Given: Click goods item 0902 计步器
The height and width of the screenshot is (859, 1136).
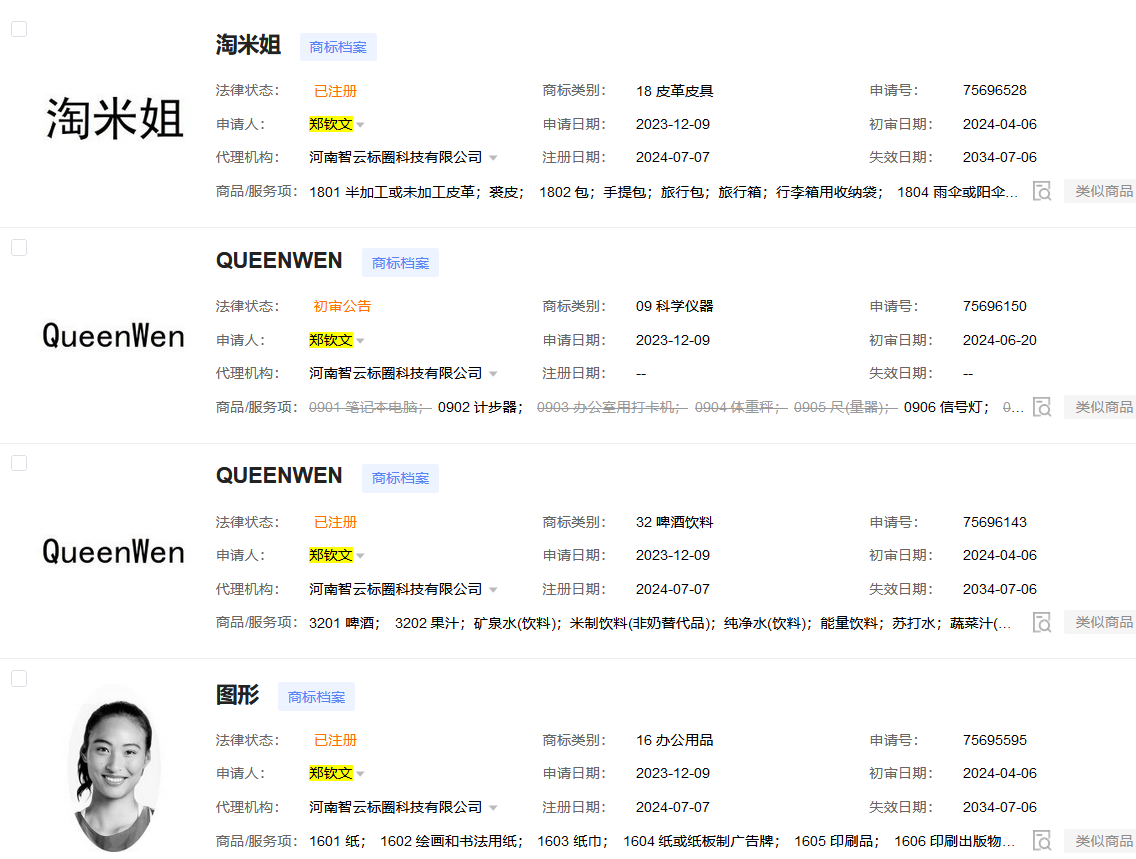Looking at the screenshot, I should click(x=480, y=407).
